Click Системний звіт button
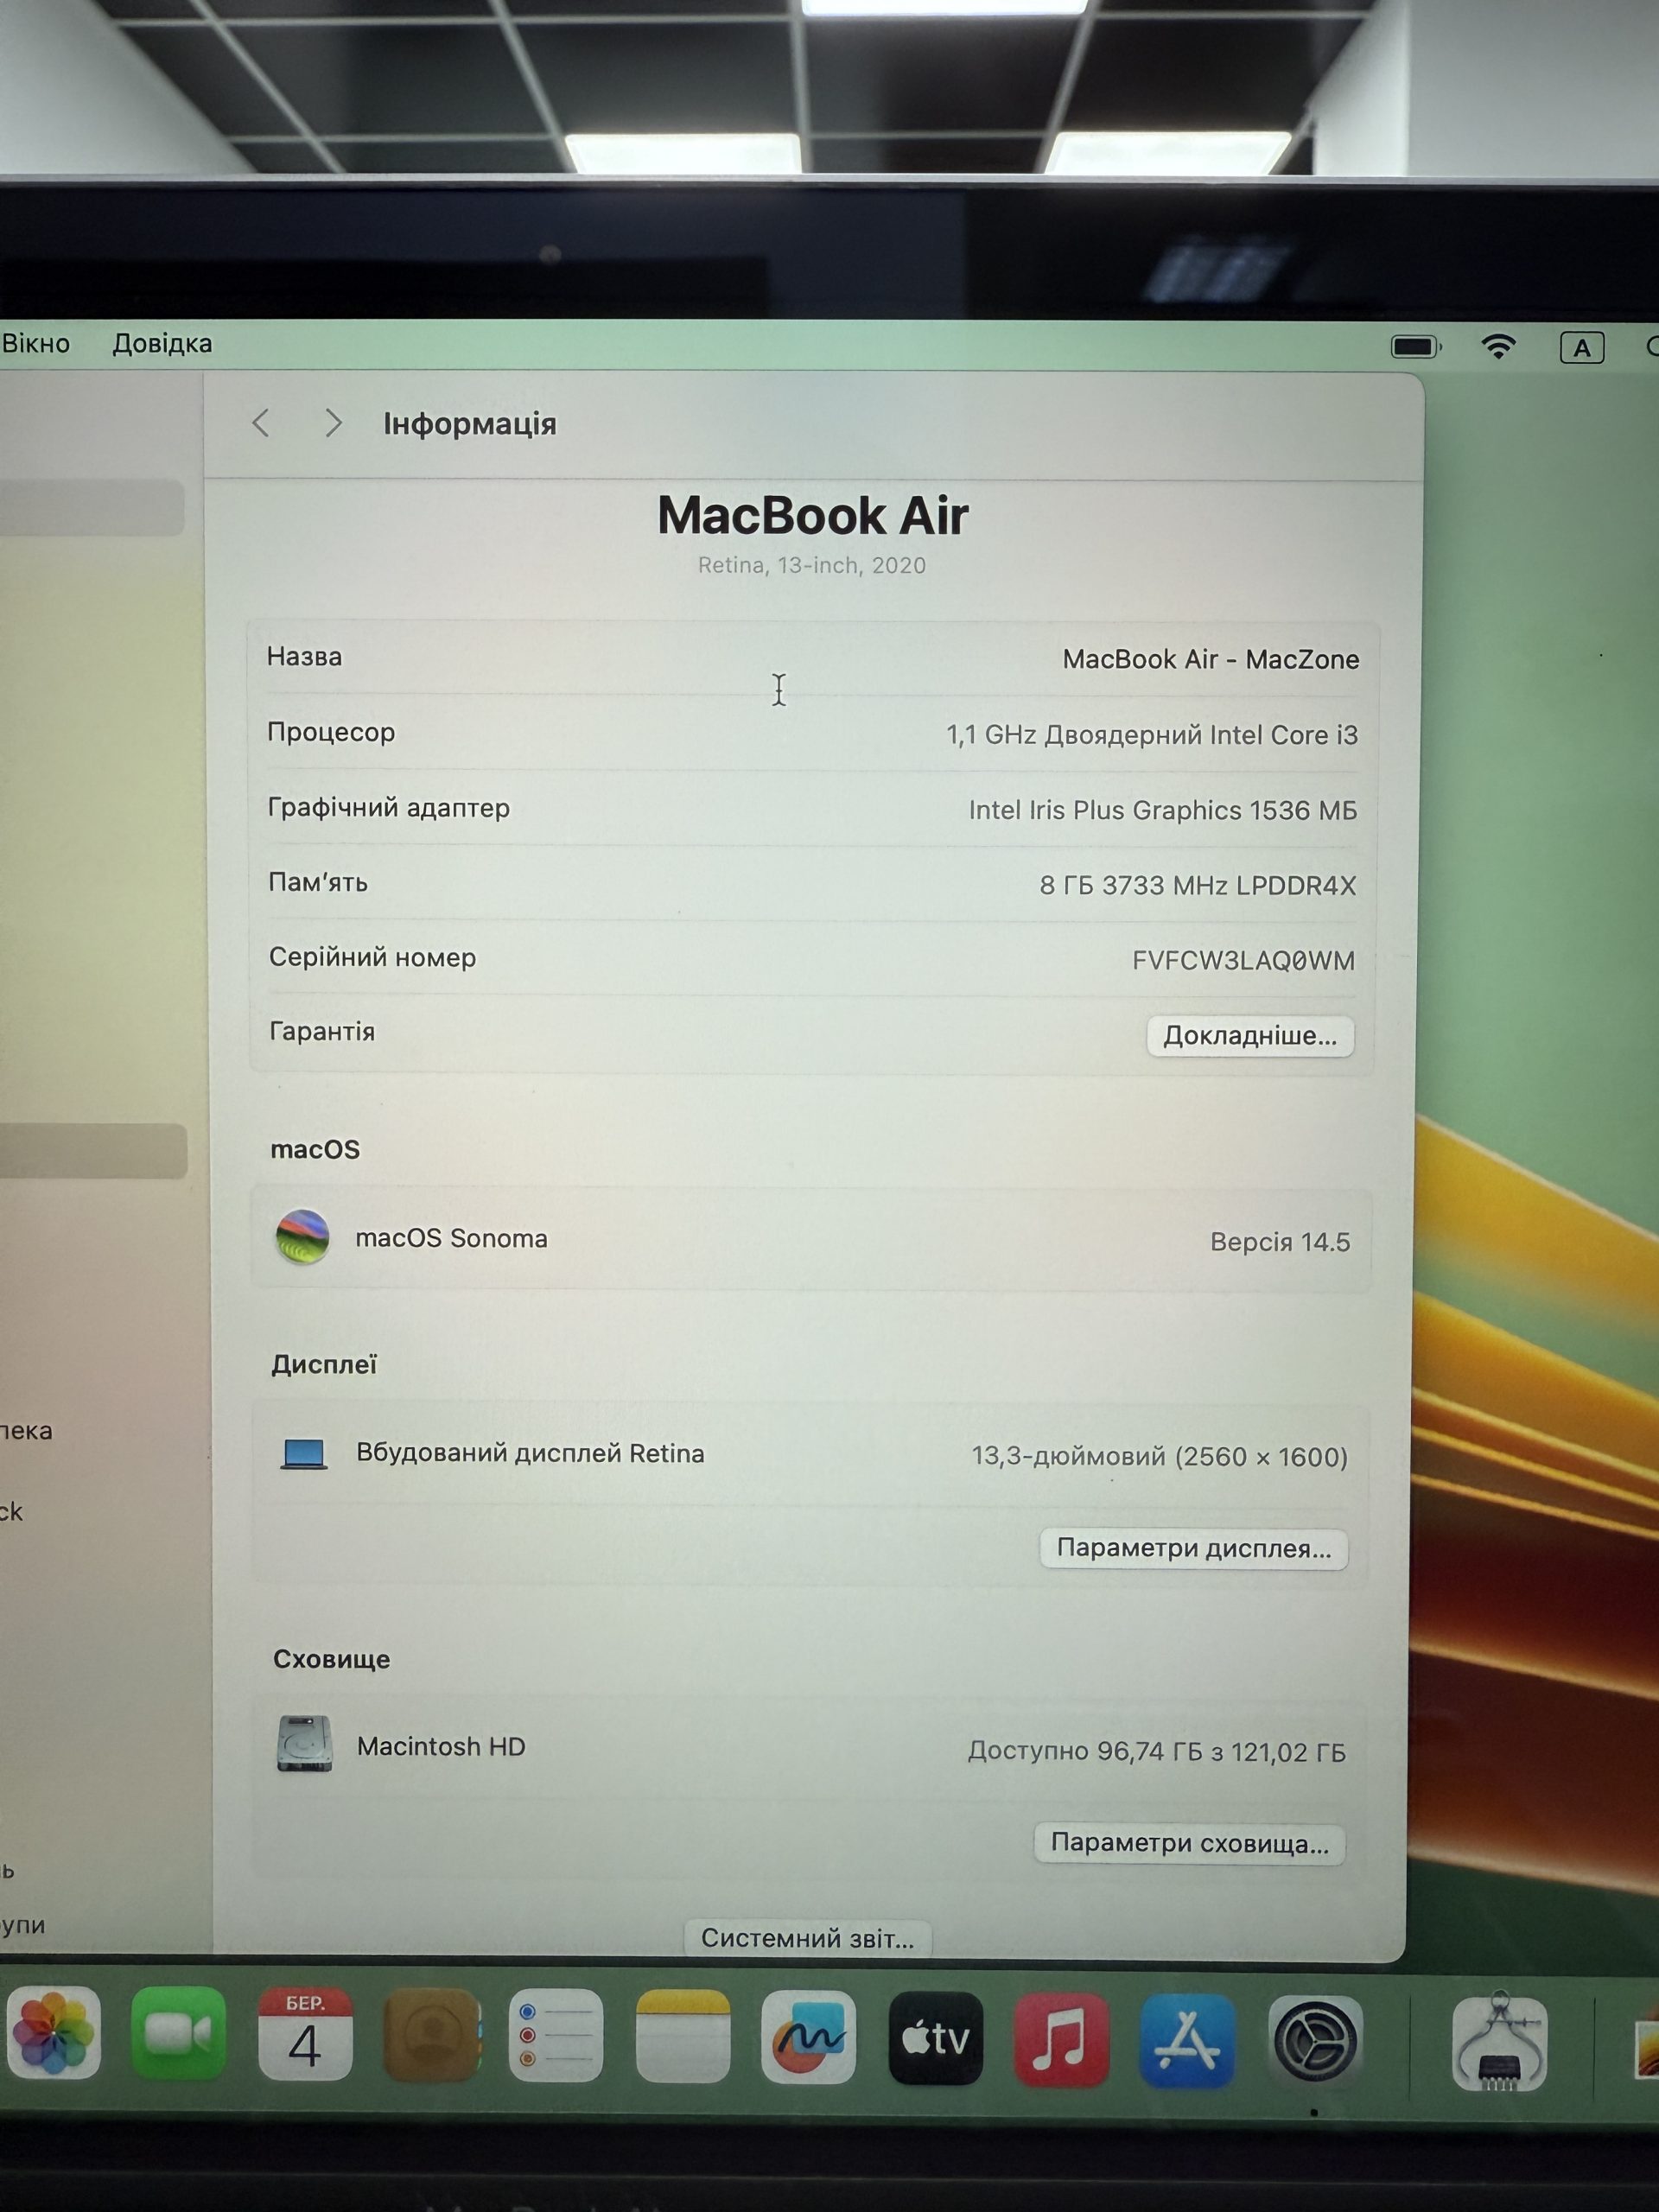This screenshot has height=2212, width=1659. point(808,1938)
